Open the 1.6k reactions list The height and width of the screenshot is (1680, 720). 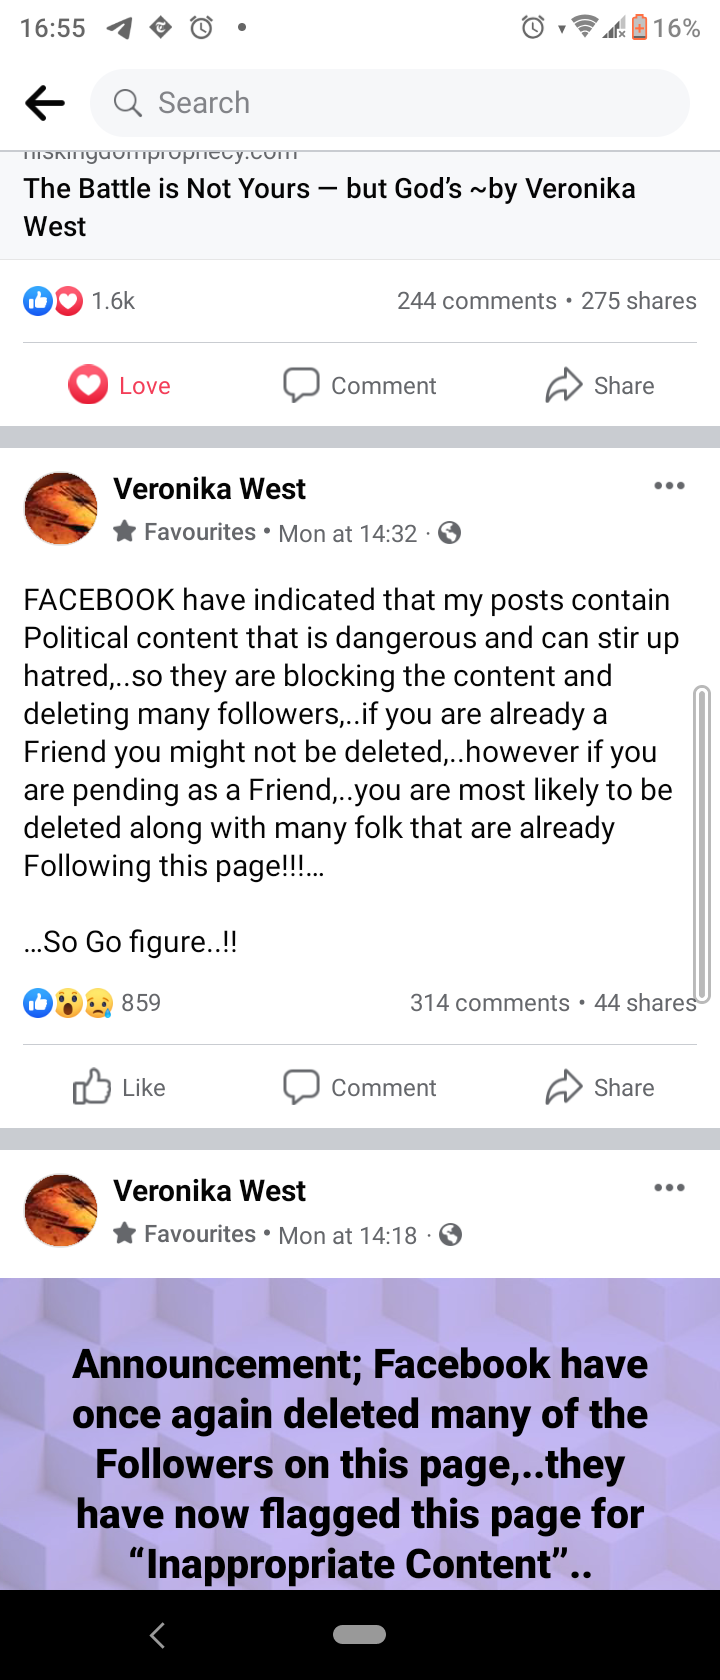pos(80,301)
